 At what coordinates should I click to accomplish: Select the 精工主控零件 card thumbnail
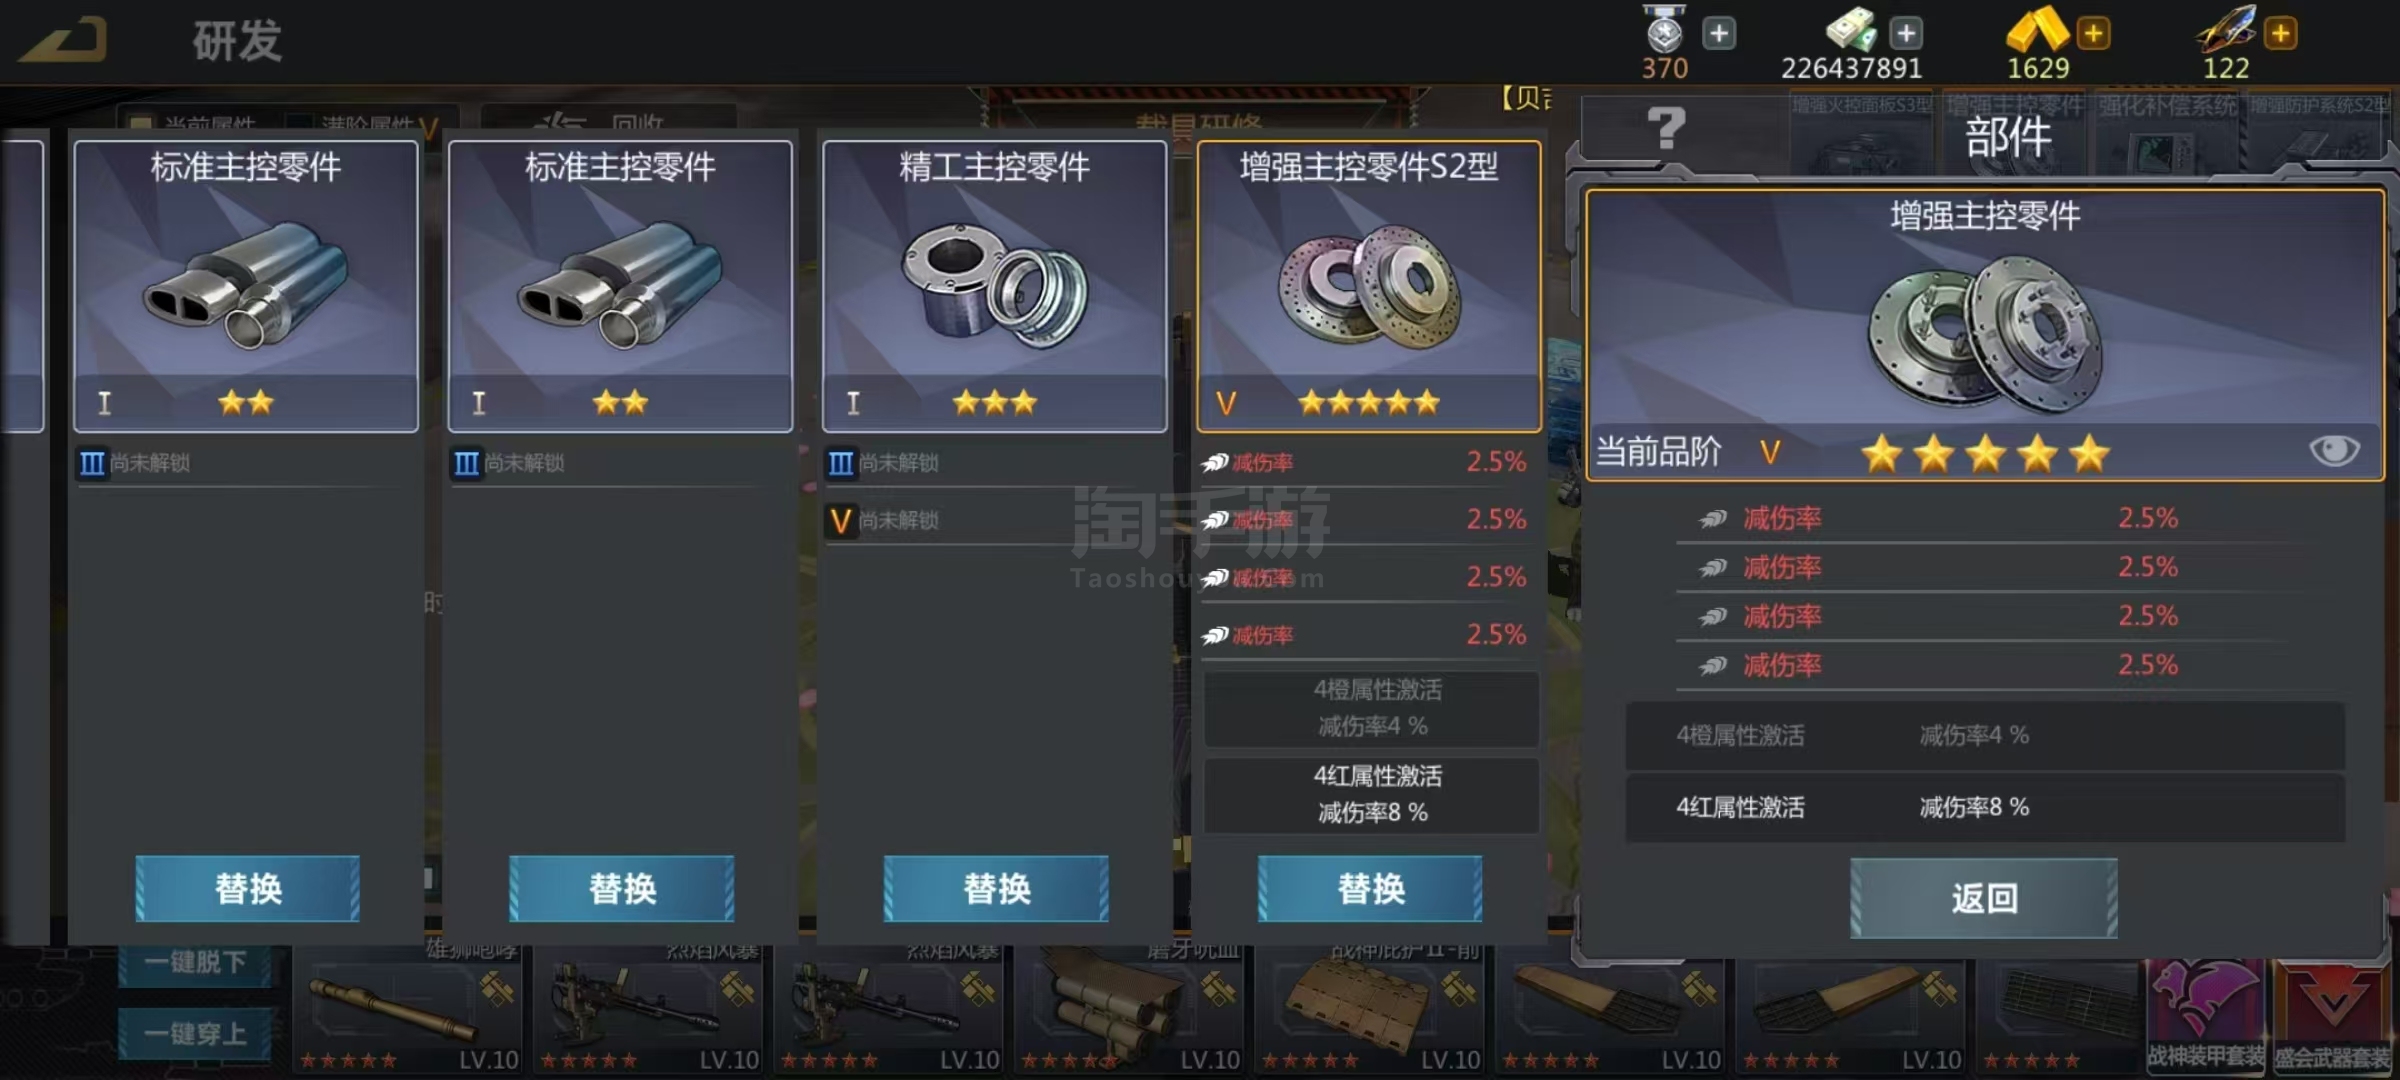point(994,286)
